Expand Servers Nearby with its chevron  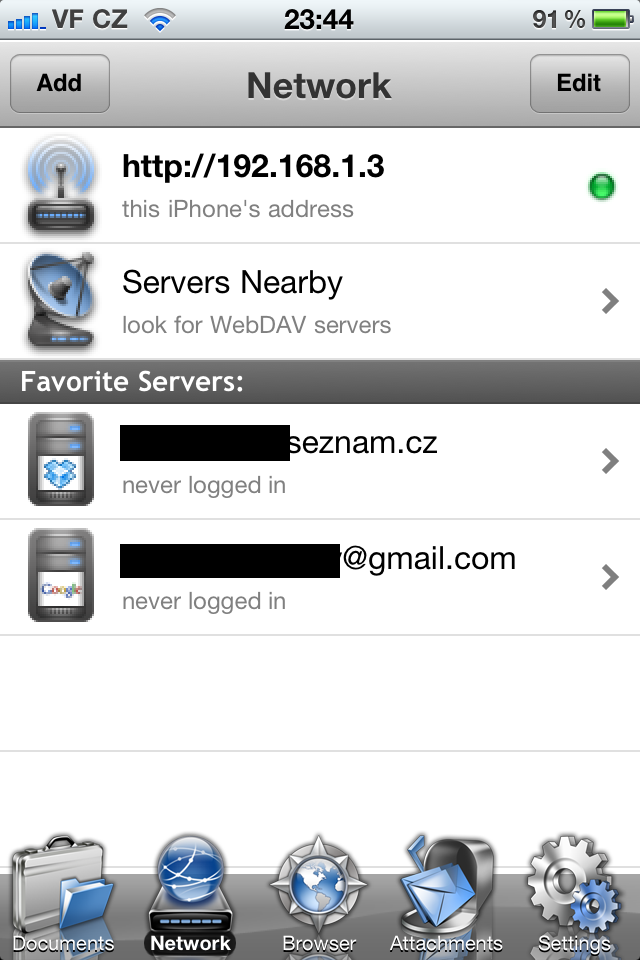click(610, 301)
